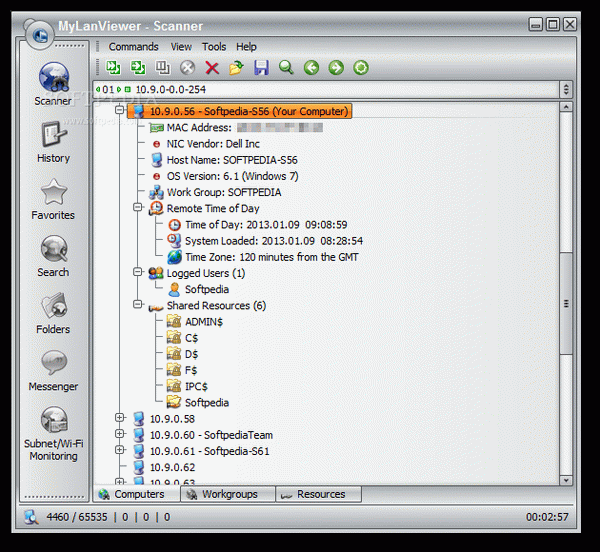Viewport: 600px width, 552px height.
Task: Click the 00:02:57 elapsed time text
Action: (547, 517)
